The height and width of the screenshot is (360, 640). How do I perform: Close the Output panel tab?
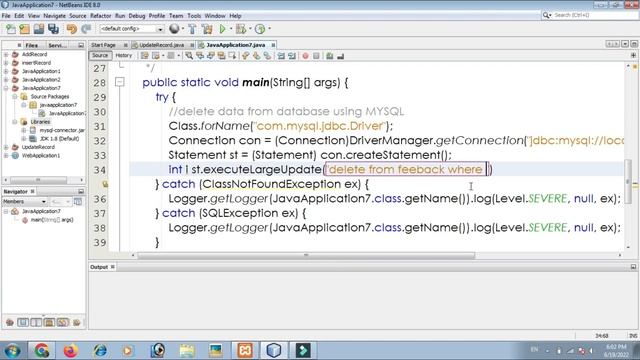click(113, 267)
